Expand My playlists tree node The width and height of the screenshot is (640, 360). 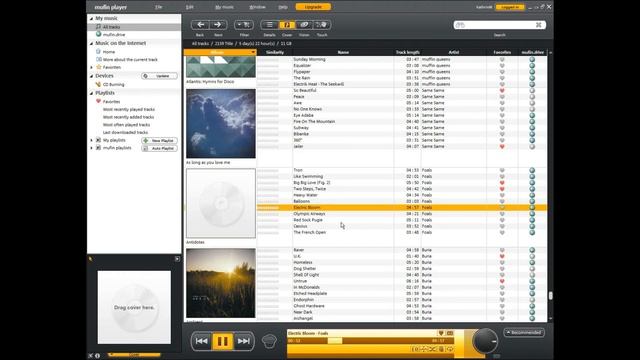(x=91, y=140)
